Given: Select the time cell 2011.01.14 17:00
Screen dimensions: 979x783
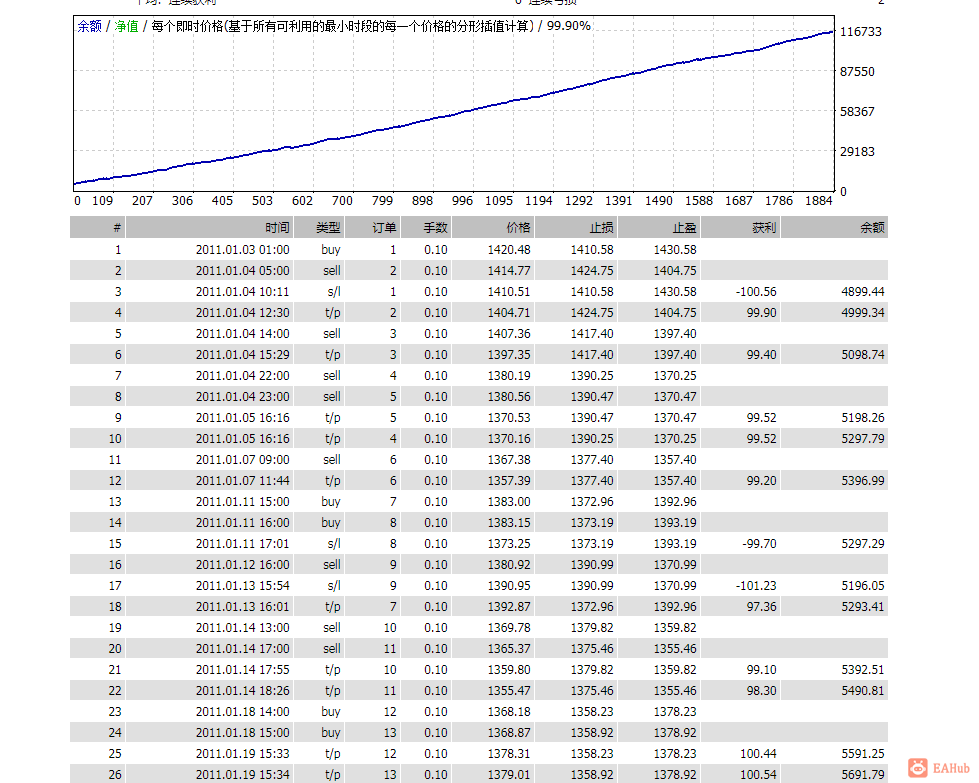Looking at the screenshot, I should [x=243, y=649].
